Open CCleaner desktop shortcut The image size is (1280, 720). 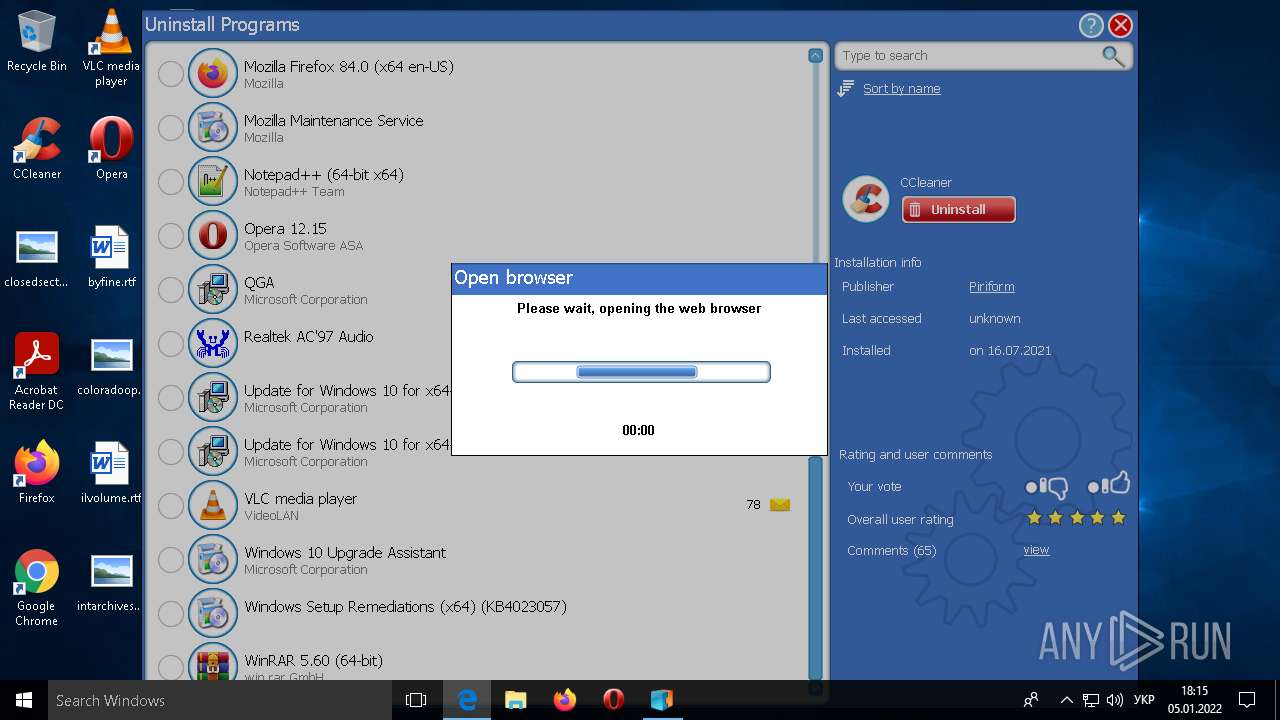[x=37, y=149]
